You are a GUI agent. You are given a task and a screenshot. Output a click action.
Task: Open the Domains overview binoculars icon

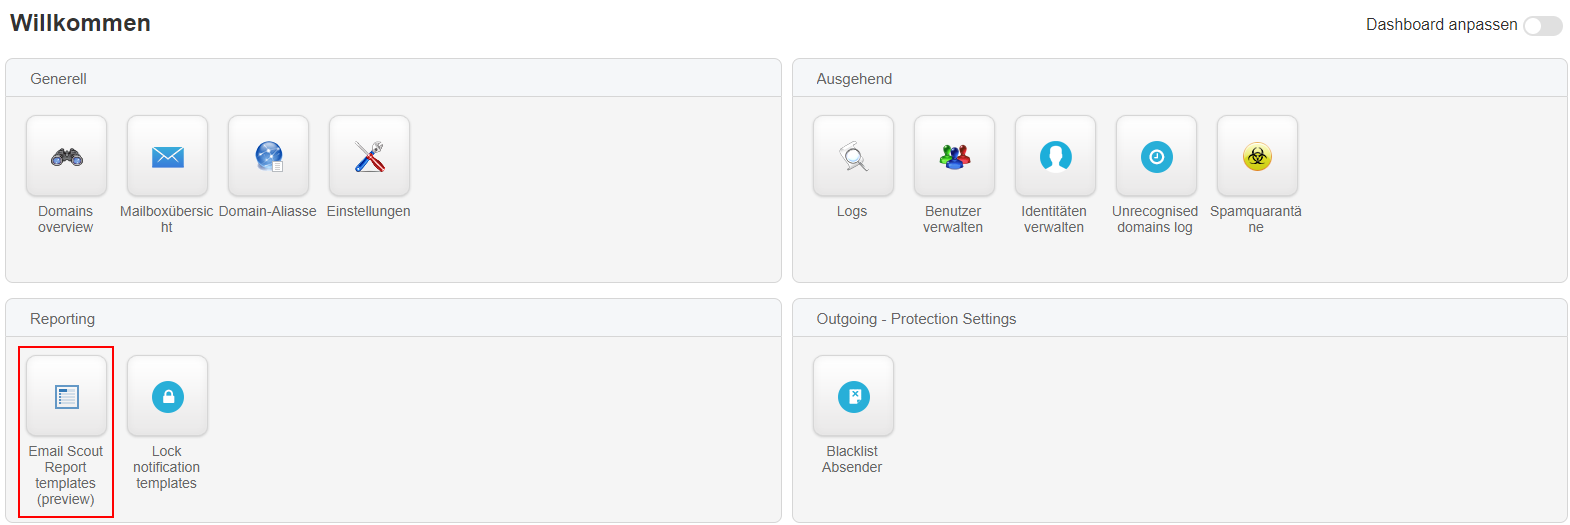tap(66, 156)
